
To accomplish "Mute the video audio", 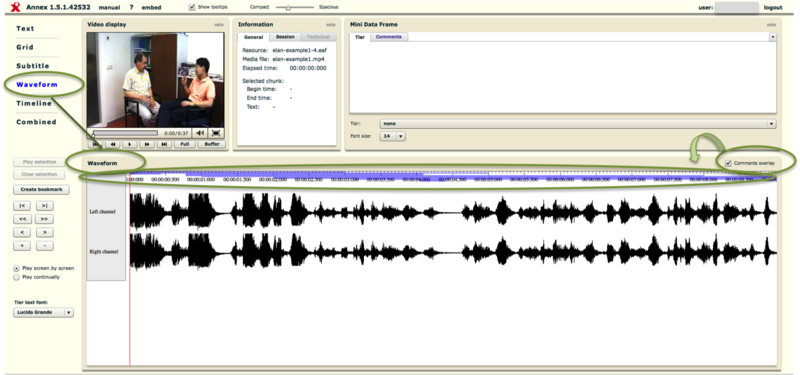I will pyautogui.click(x=200, y=133).
